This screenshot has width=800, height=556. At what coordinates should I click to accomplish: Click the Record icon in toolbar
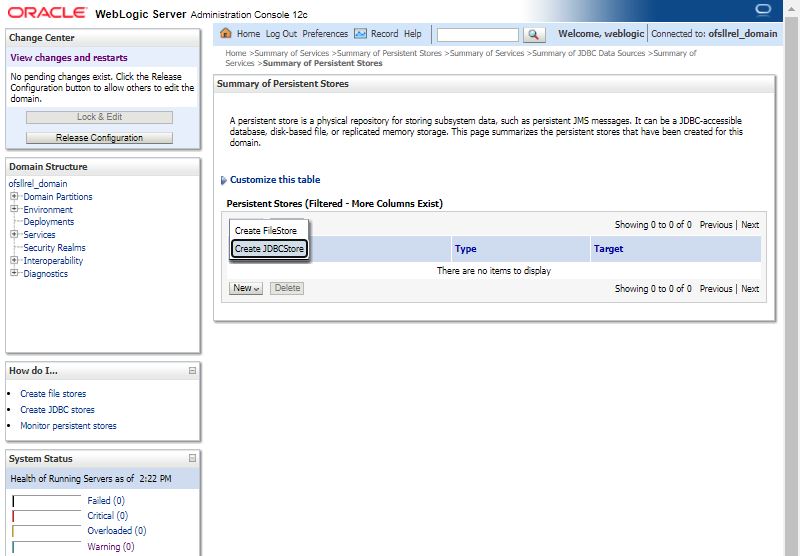coord(360,34)
